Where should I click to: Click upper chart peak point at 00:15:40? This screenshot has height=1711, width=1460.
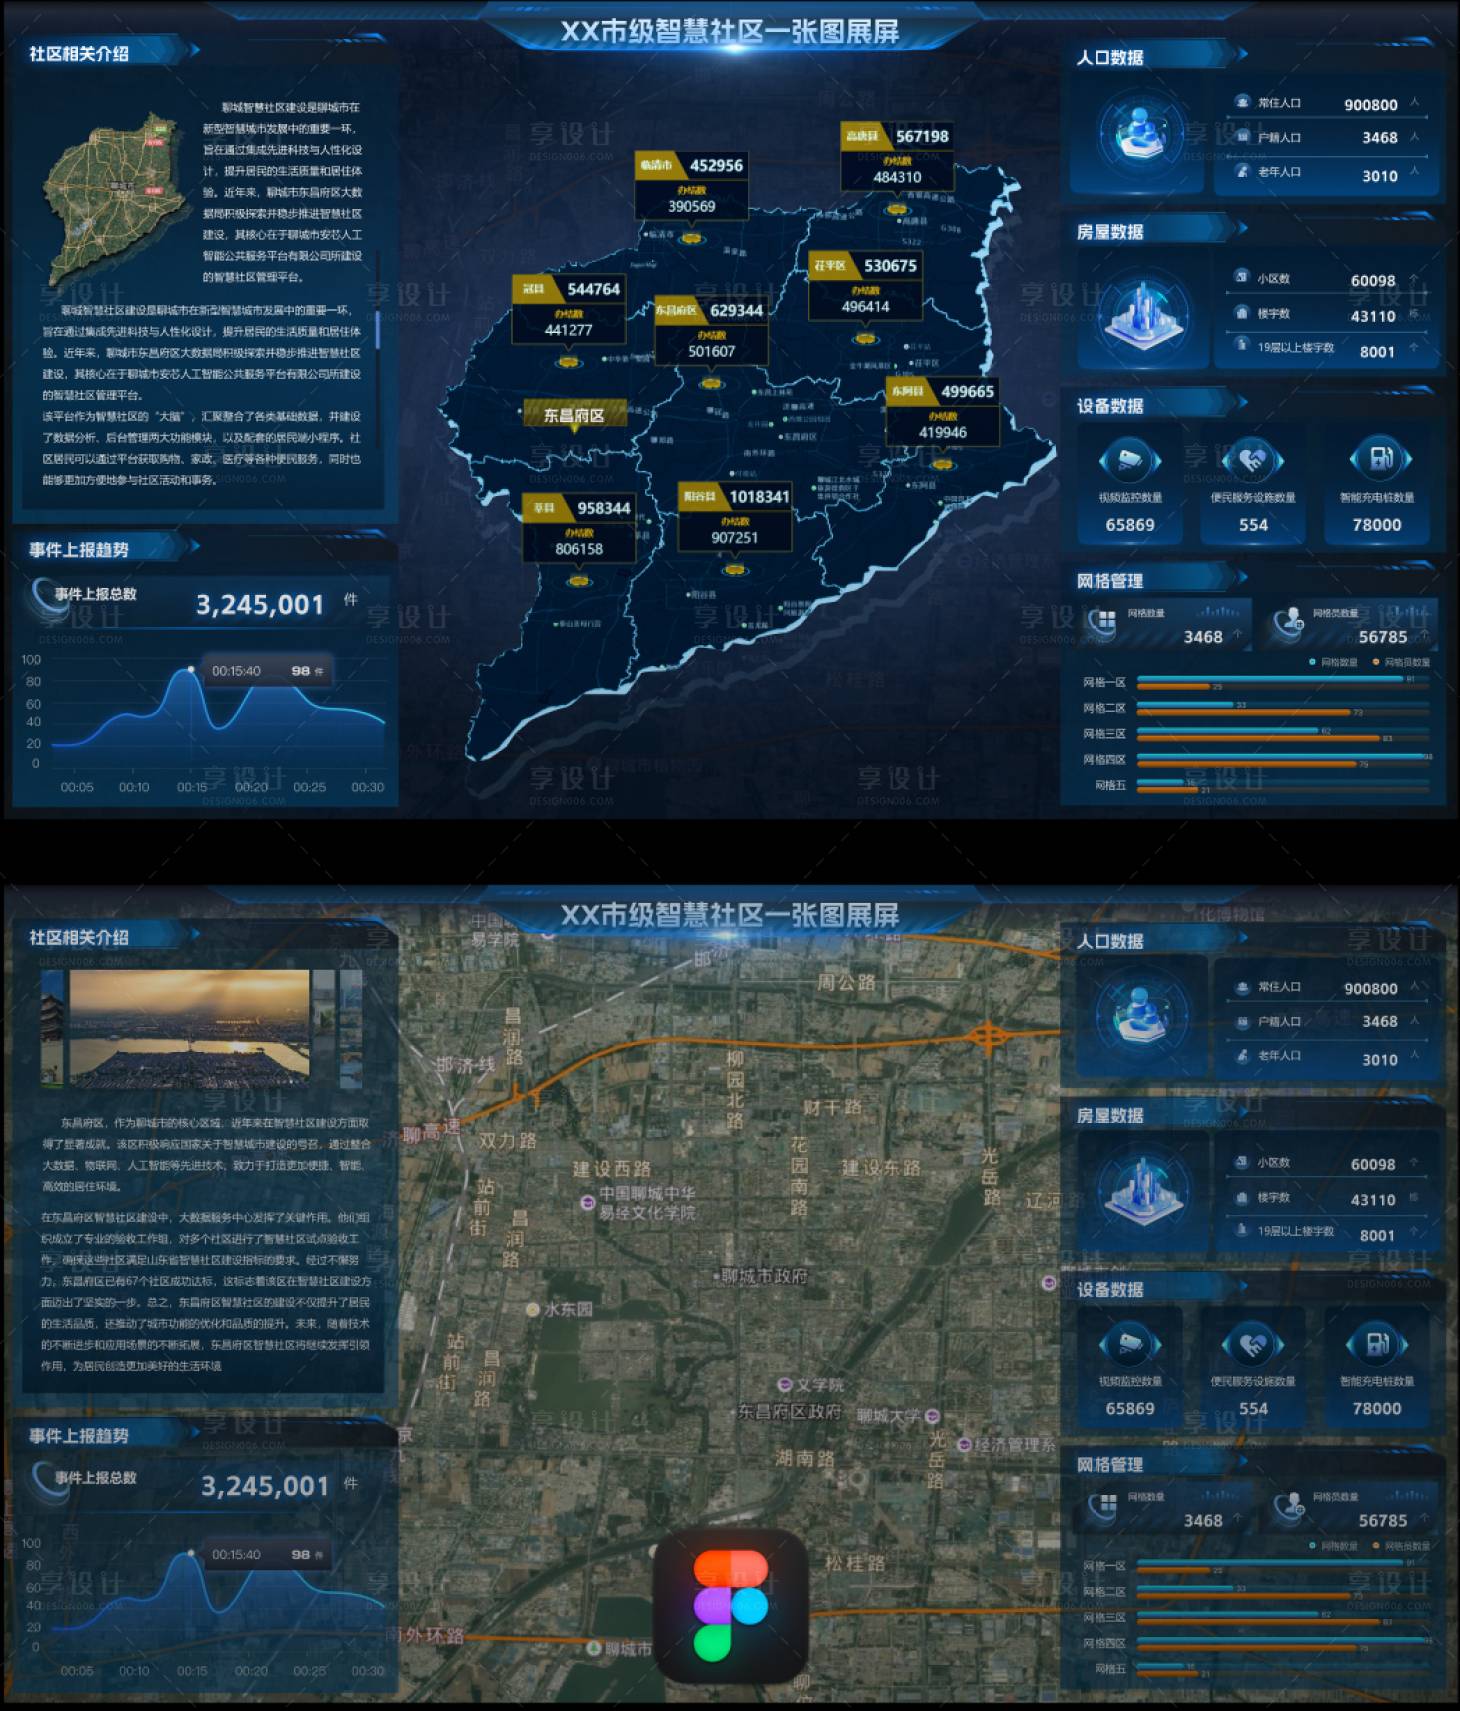191,669
